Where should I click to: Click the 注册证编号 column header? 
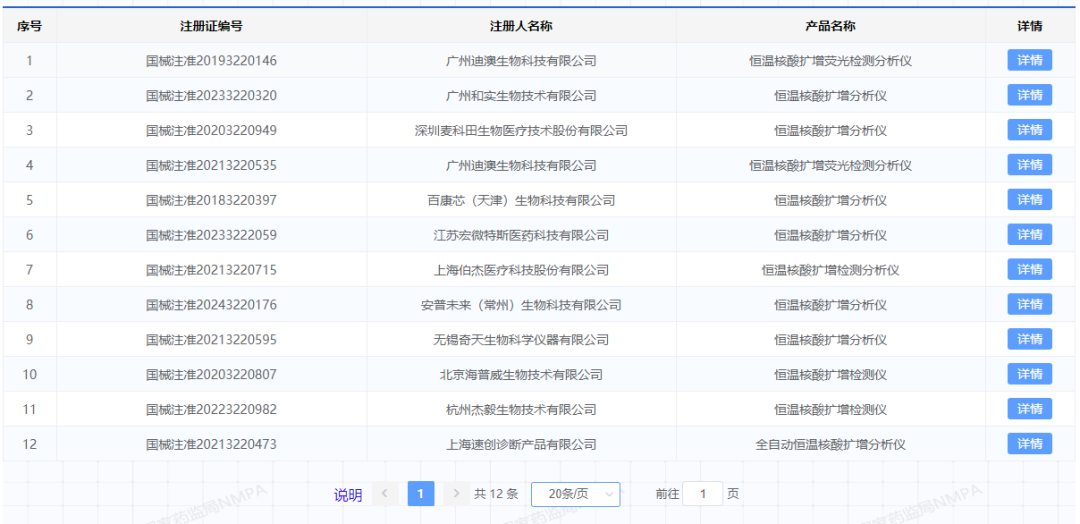pos(211,26)
